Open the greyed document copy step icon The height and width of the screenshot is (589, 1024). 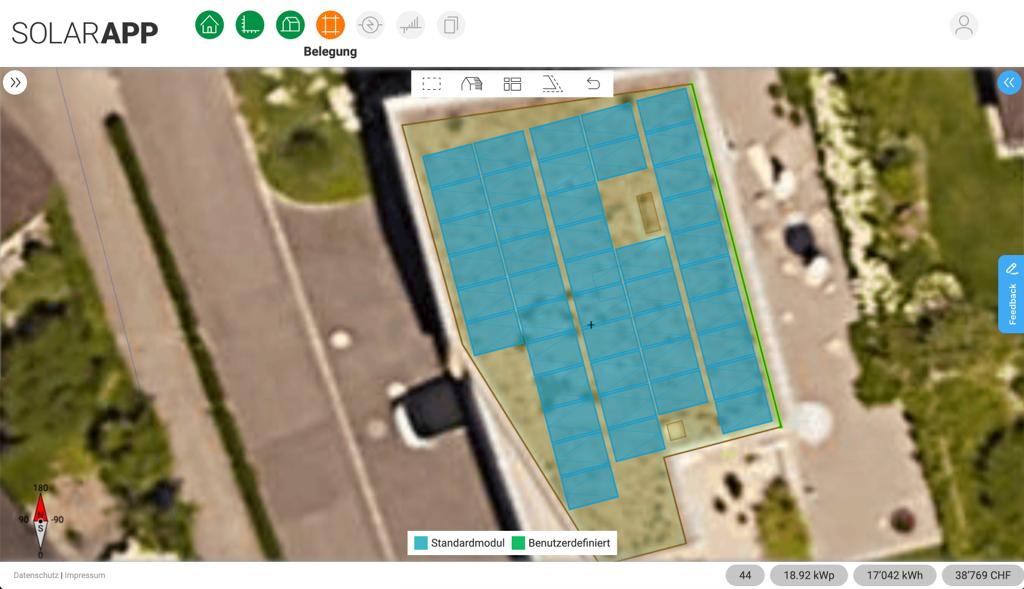[451, 25]
